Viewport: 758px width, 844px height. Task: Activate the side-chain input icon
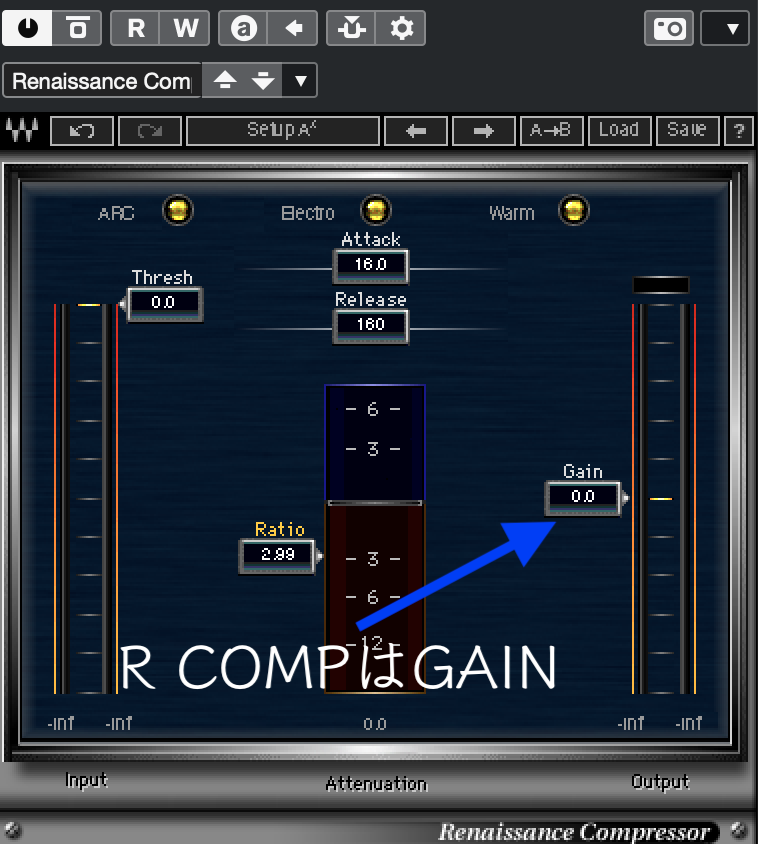(x=351, y=27)
